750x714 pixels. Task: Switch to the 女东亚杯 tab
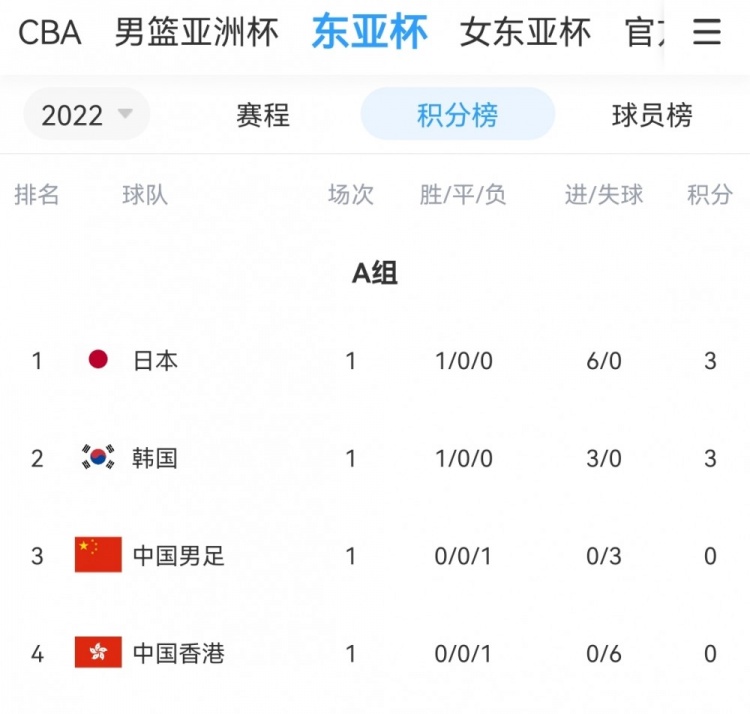(x=525, y=33)
